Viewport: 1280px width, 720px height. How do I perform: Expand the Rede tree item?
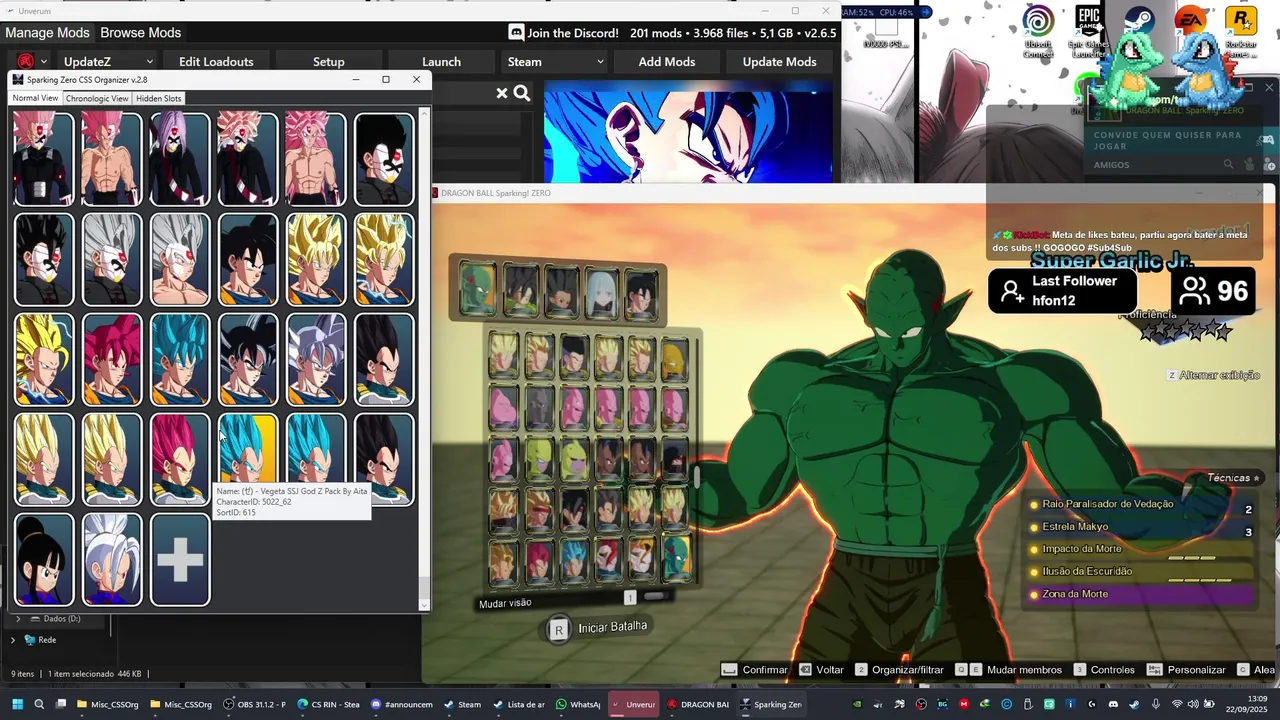pyautogui.click(x=13, y=640)
